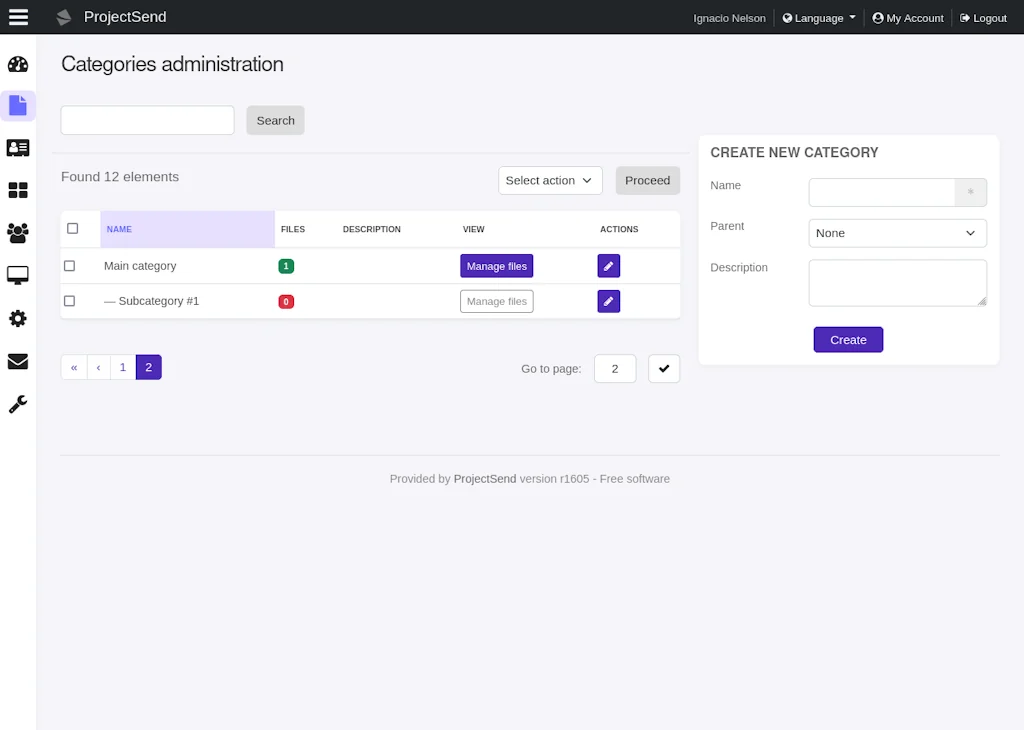
Task: Open the Dashboard from the sidebar
Action: click(x=18, y=63)
